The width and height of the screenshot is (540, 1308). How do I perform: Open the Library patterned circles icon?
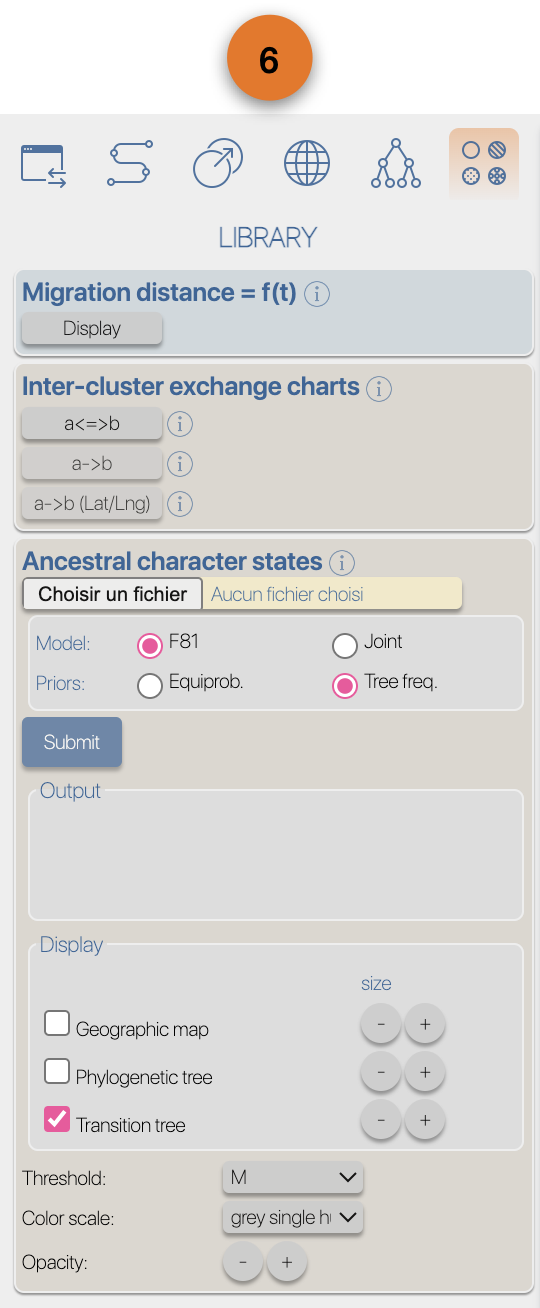[x=484, y=164]
